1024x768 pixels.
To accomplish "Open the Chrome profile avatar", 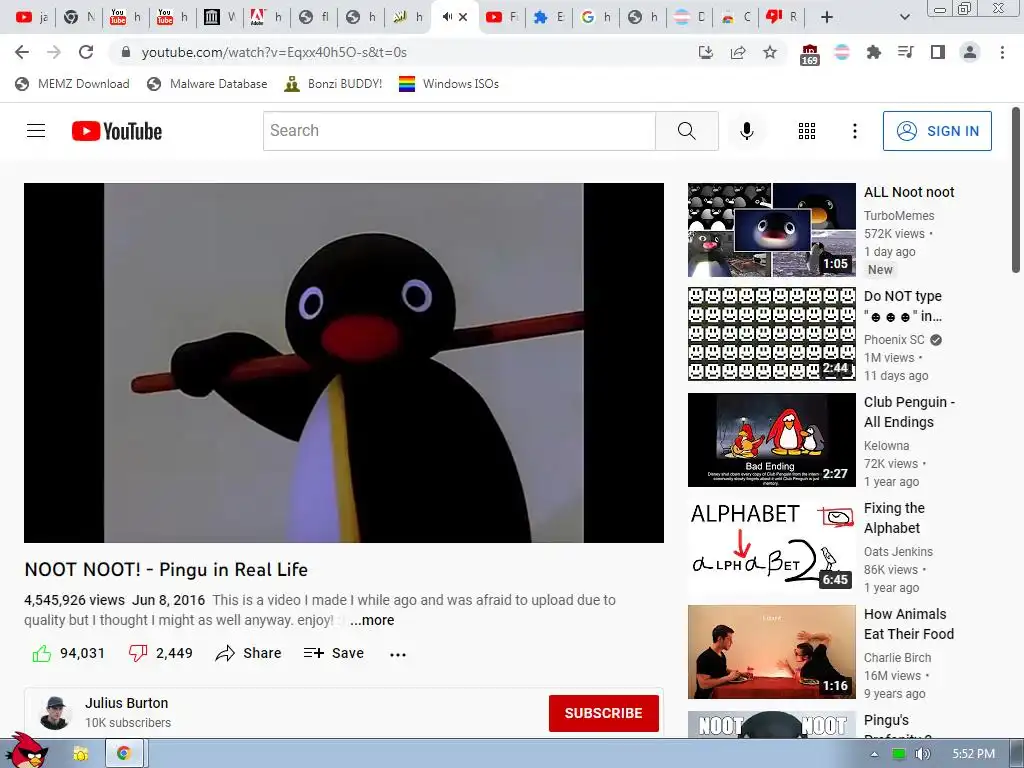I will [x=970, y=52].
